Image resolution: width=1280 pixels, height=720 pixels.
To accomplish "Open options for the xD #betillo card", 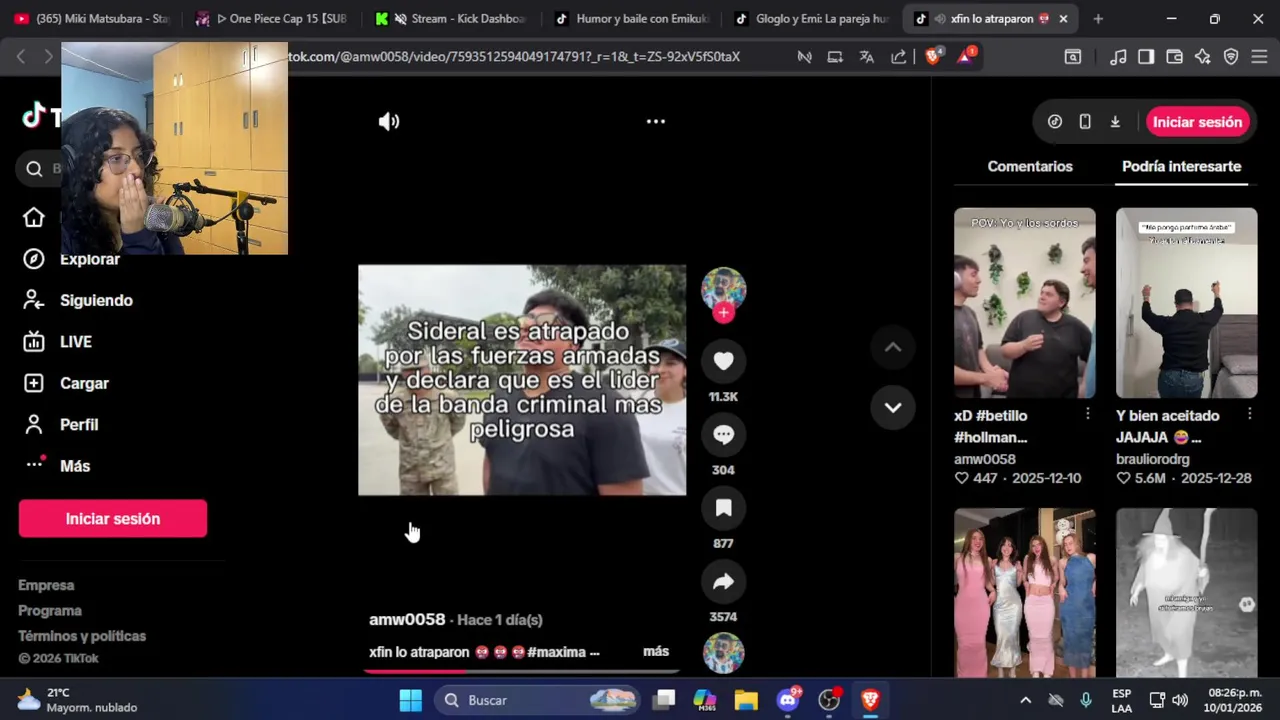I will 1087,414.
